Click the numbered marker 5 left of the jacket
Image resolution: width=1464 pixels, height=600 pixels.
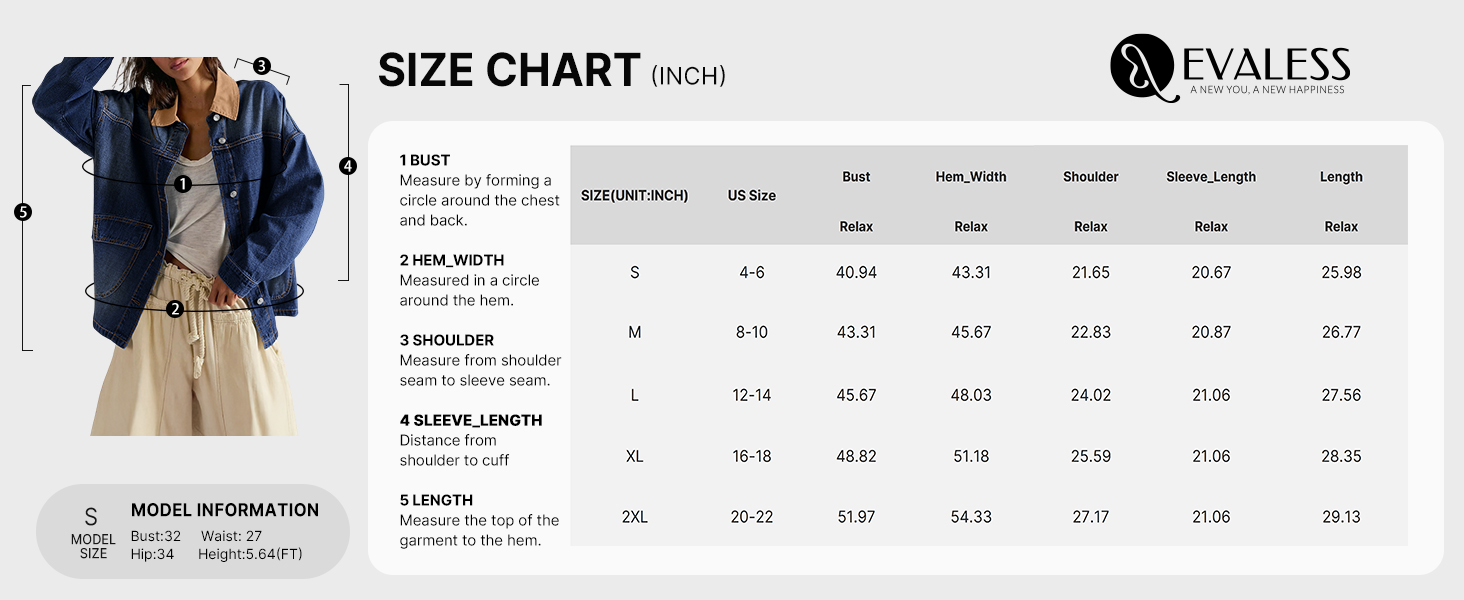24,212
